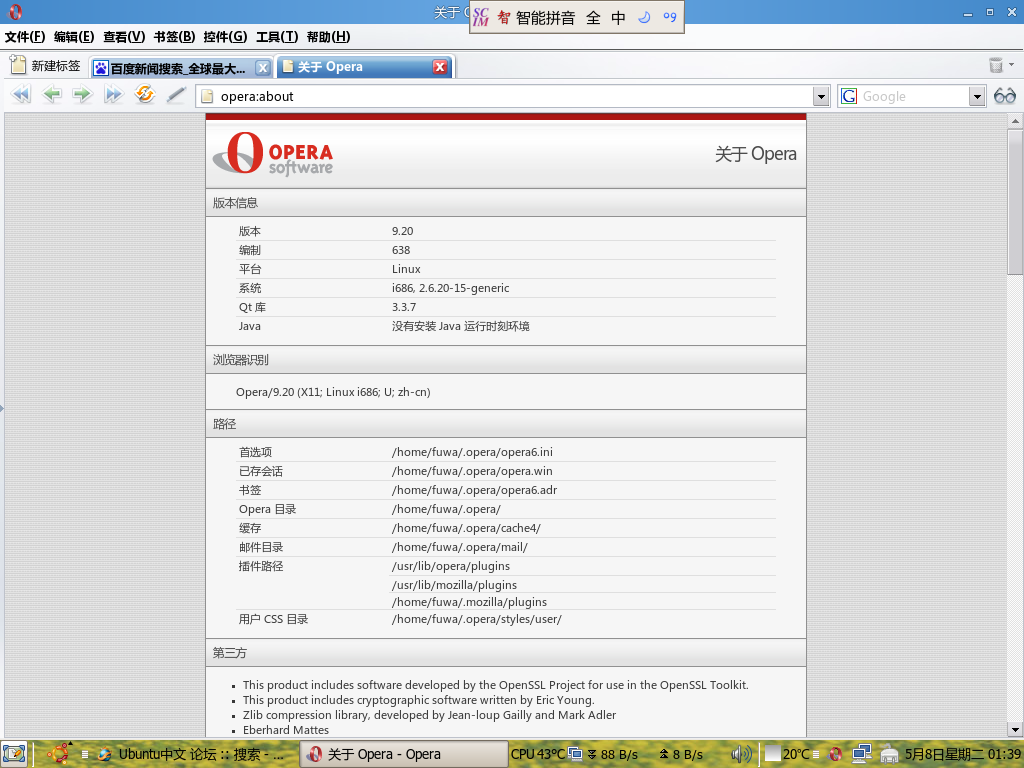Viewport: 1024px width, 768px height.
Task: Click the 20°C weather applet
Action: pyautogui.click(x=788, y=754)
